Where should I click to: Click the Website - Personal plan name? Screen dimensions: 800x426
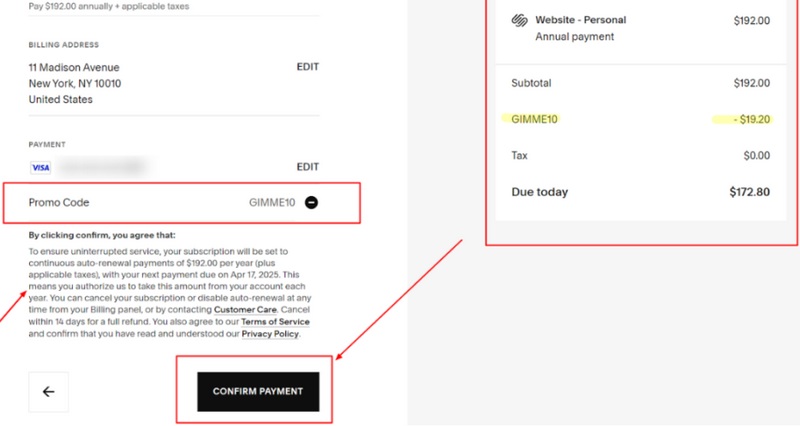pos(575,20)
